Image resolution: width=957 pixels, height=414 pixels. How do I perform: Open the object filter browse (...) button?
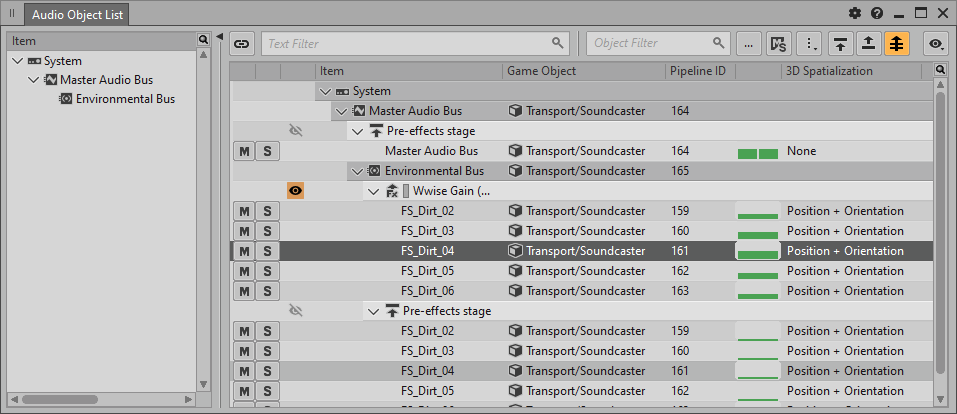click(x=749, y=43)
